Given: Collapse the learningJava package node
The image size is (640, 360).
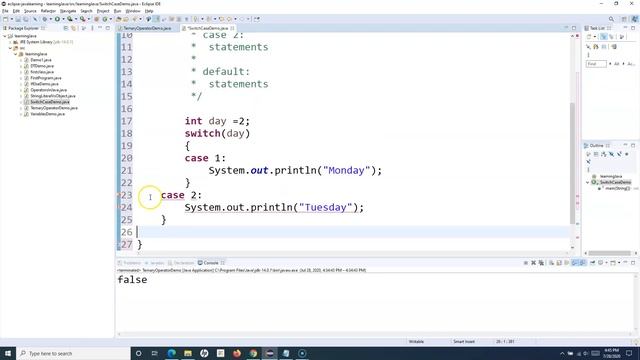Looking at the screenshot, I should click(16, 54).
